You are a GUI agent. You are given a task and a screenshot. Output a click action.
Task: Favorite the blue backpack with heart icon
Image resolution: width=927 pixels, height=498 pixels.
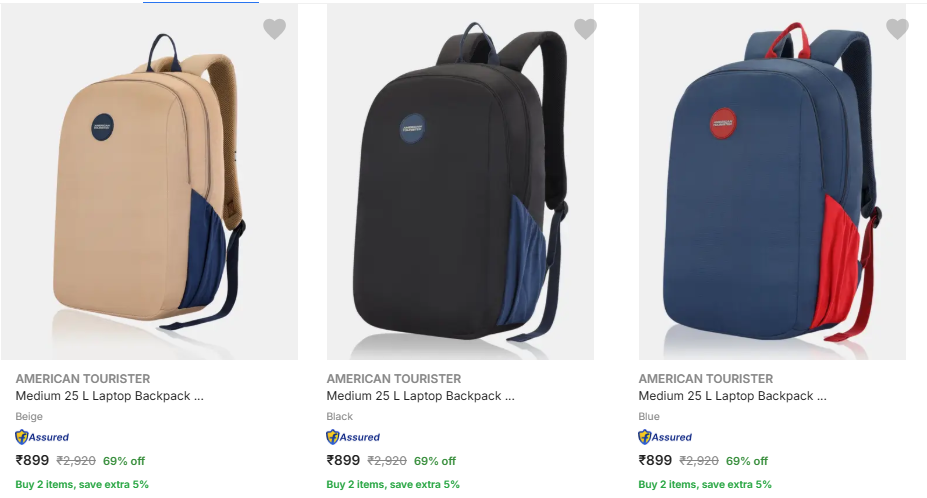(x=897, y=29)
